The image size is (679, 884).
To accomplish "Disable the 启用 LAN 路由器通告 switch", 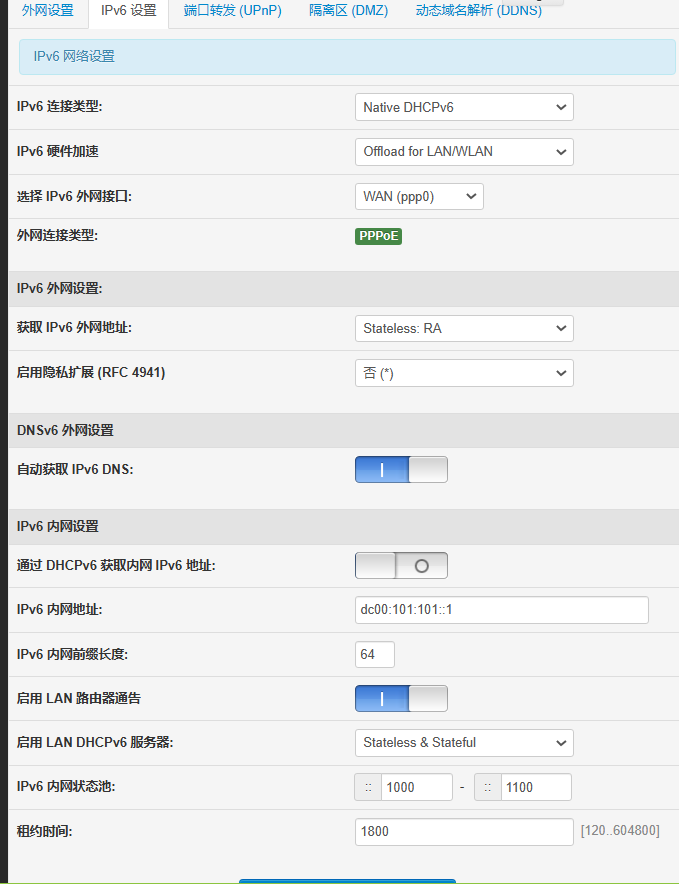I will coord(401,699).
